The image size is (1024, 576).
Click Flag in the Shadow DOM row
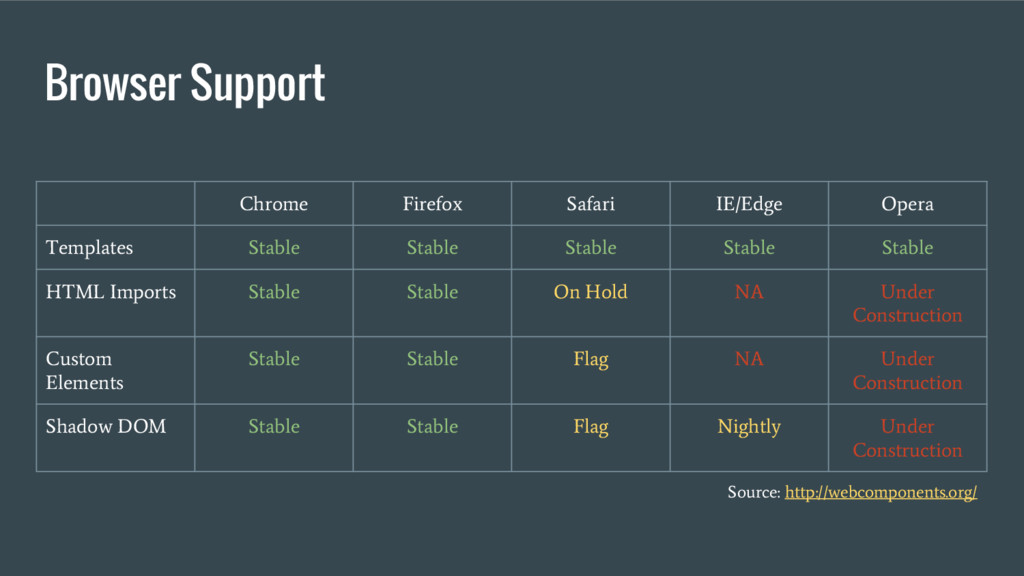coord(590,427)
